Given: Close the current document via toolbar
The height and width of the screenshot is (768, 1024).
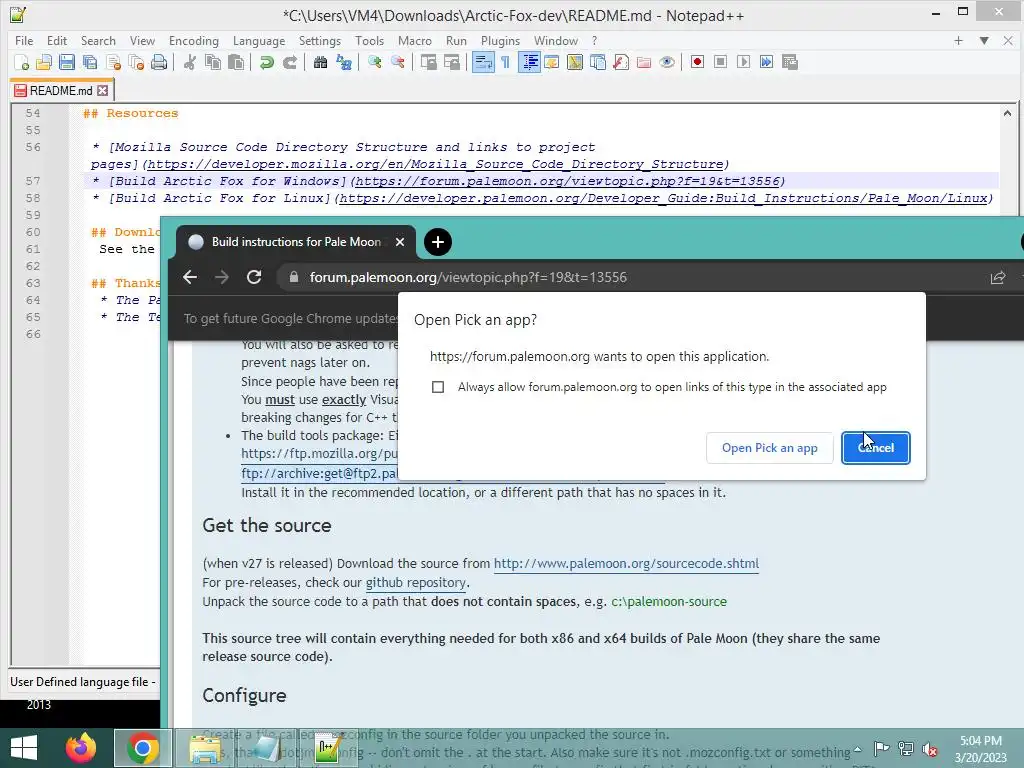Looking at the screenshot, I should tap(113, 62).
